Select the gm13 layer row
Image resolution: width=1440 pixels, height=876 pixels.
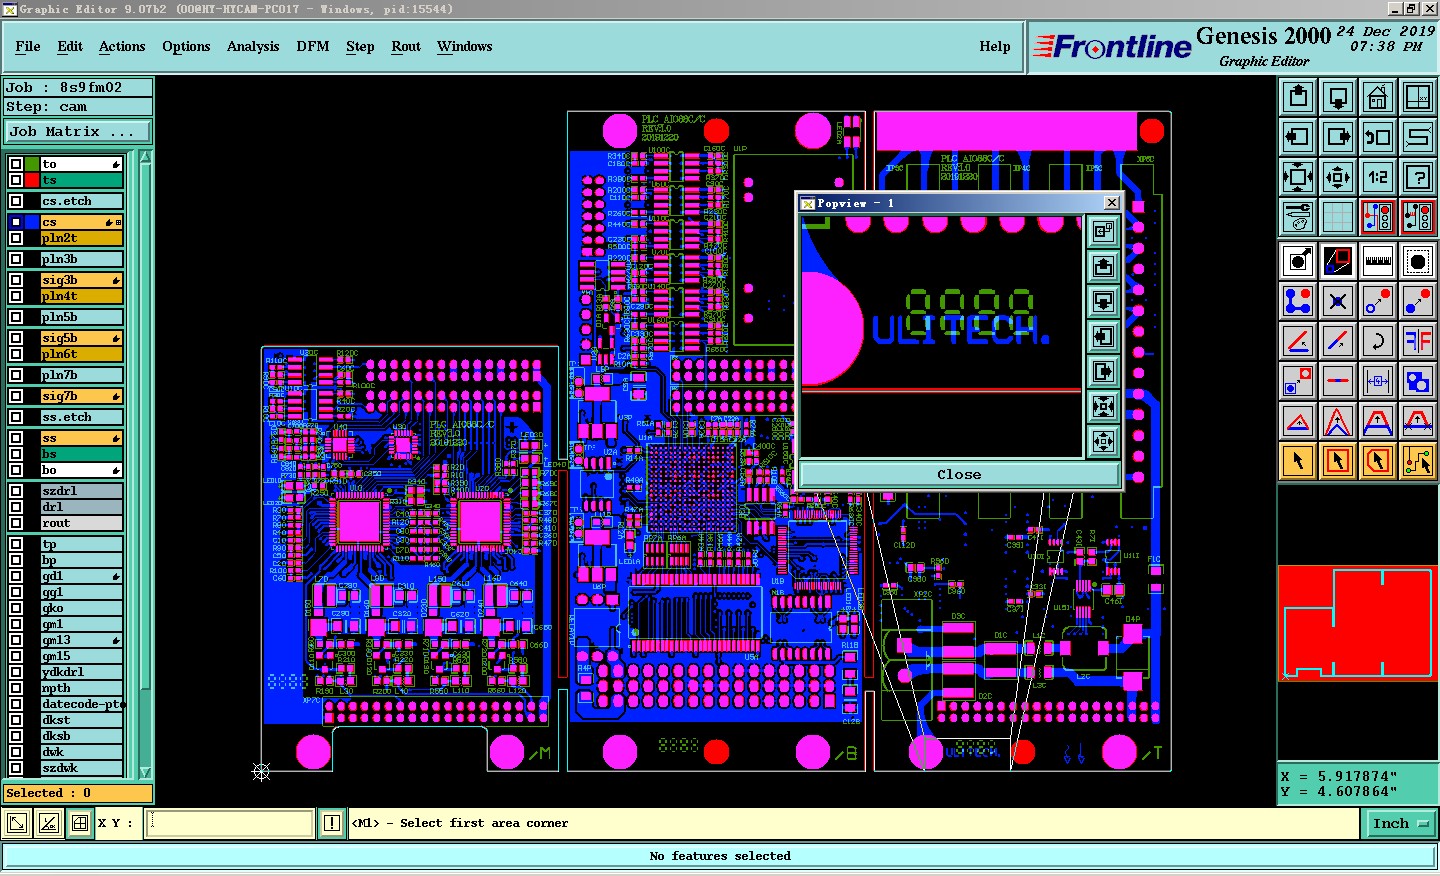click(81, 640)
